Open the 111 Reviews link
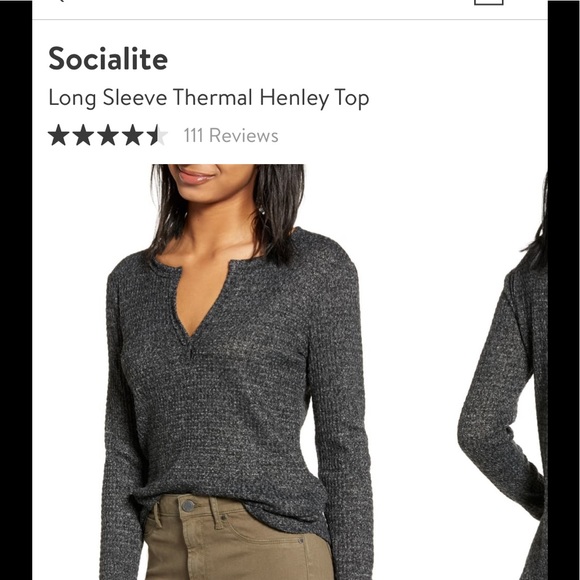Screen dimensions: 580x580 (231, 135)
